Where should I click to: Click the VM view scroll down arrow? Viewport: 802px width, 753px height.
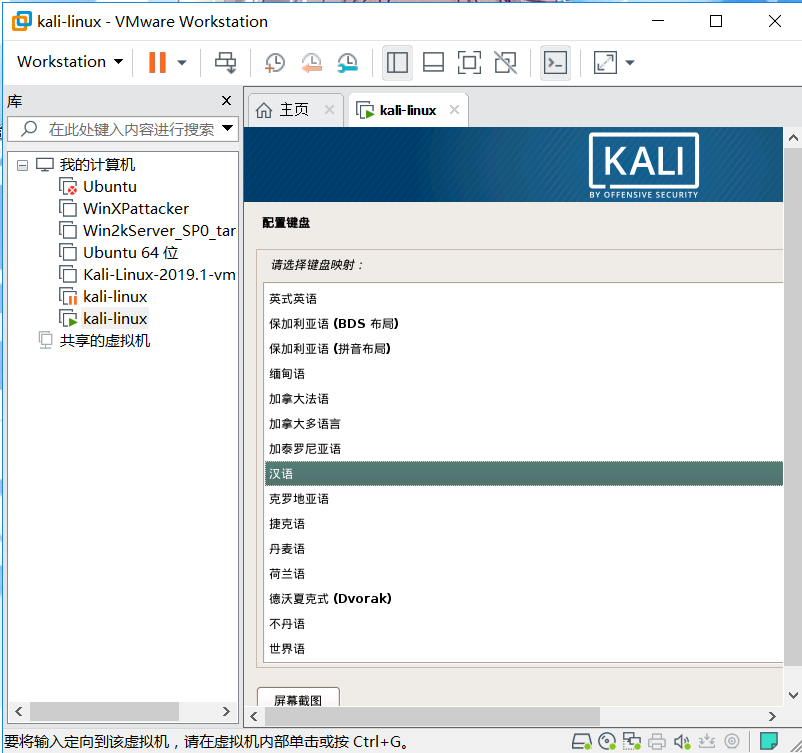tap(793, 695)
